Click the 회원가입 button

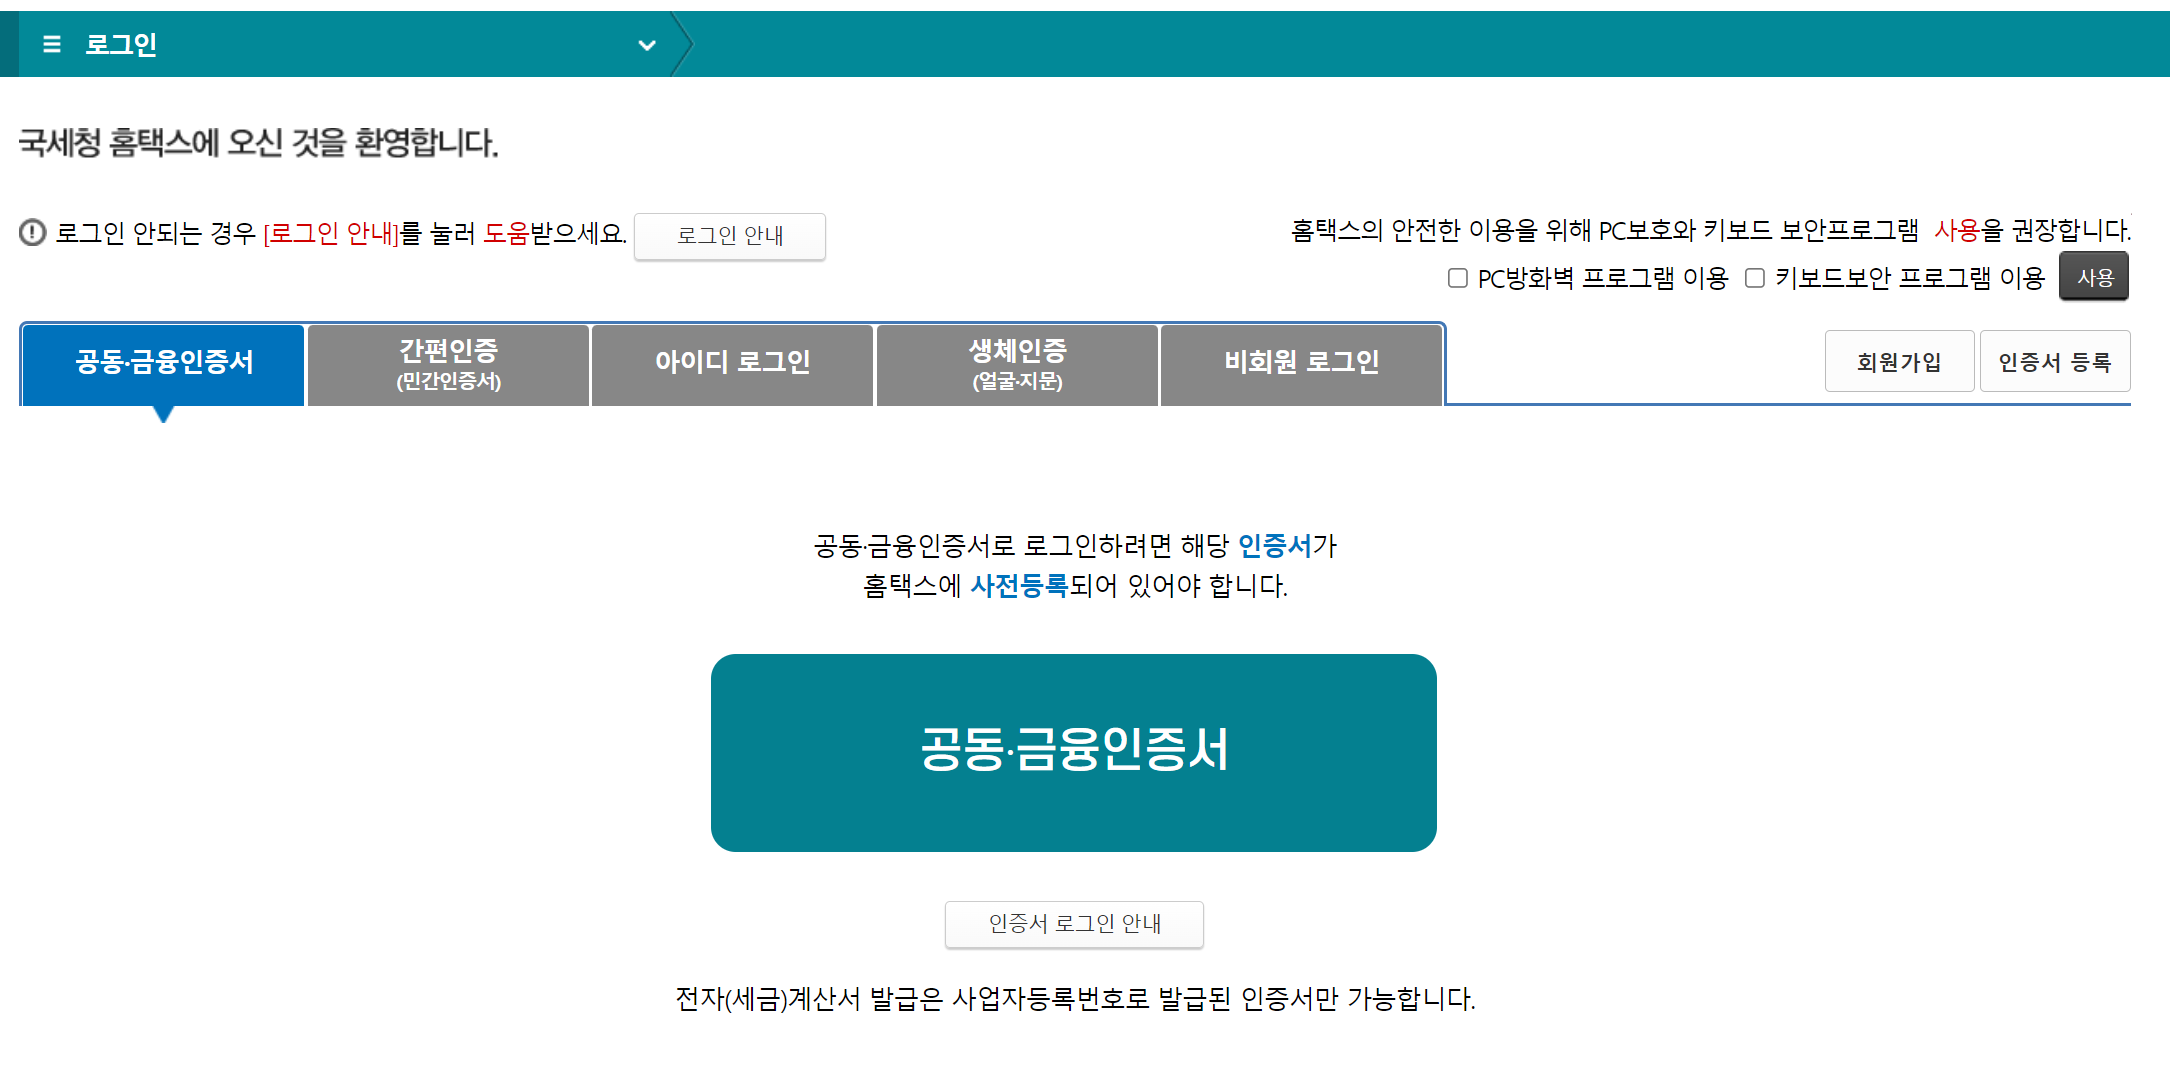pyautogui.click(x=1899, y=361)
